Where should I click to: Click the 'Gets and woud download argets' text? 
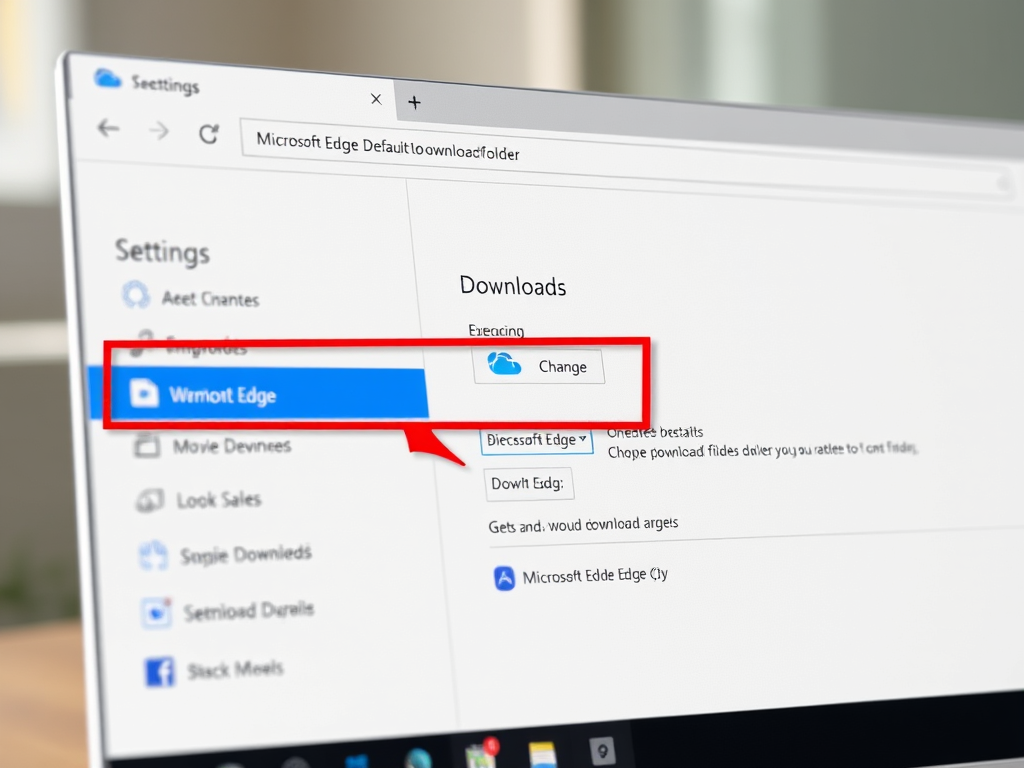[583, 525]
